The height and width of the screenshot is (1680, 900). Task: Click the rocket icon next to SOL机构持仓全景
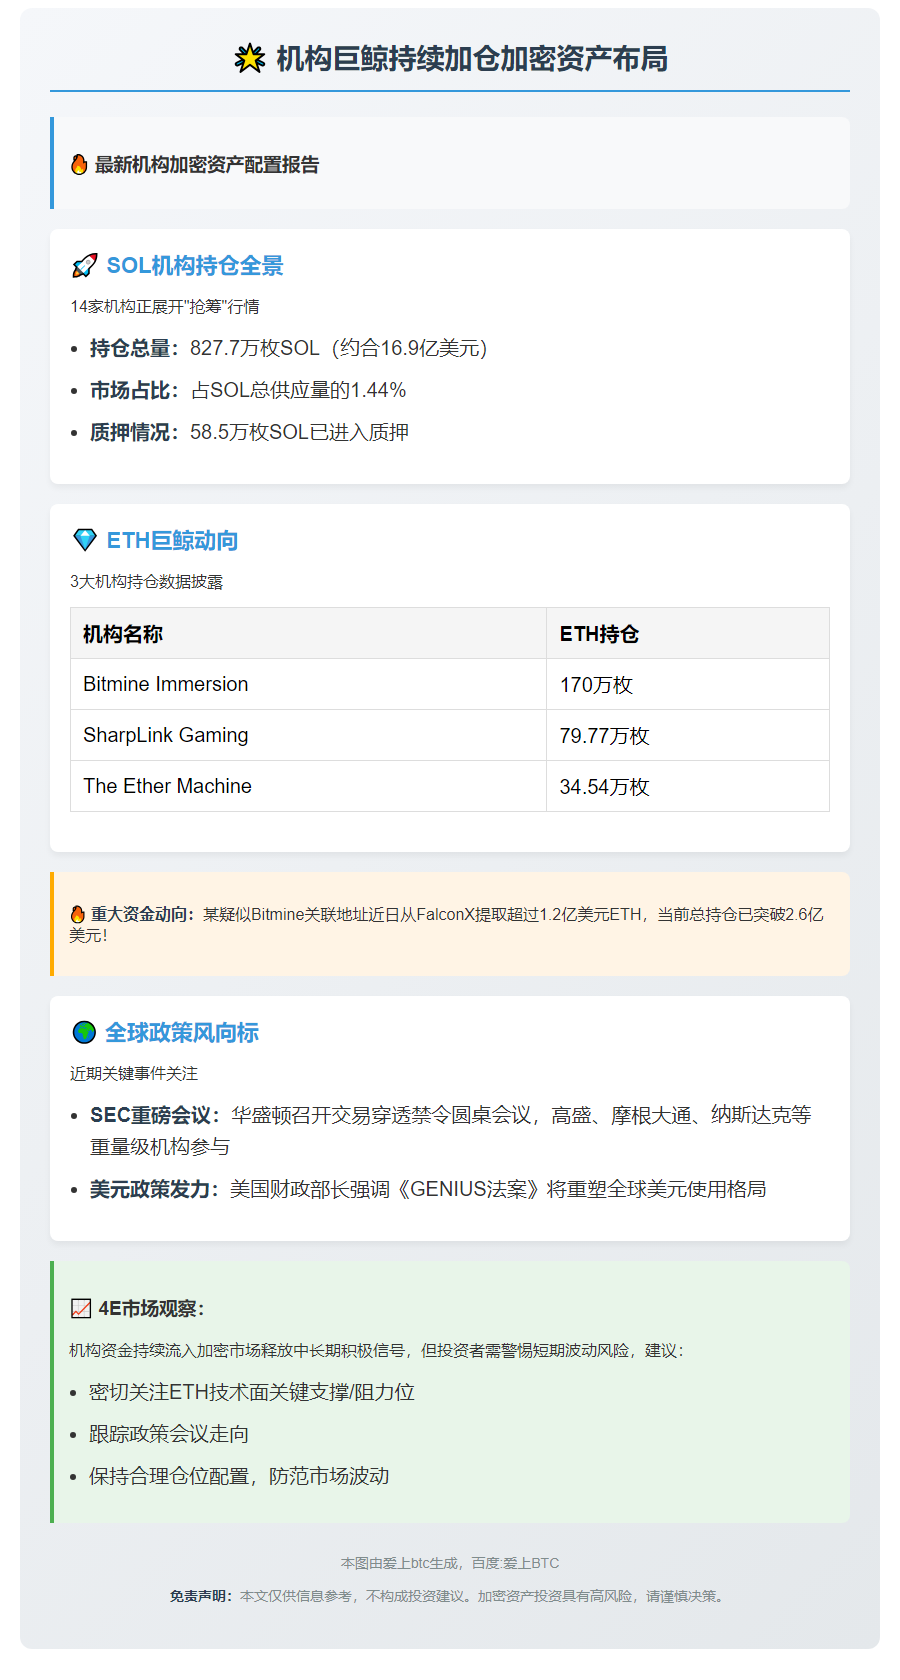[x=84, y=266]
